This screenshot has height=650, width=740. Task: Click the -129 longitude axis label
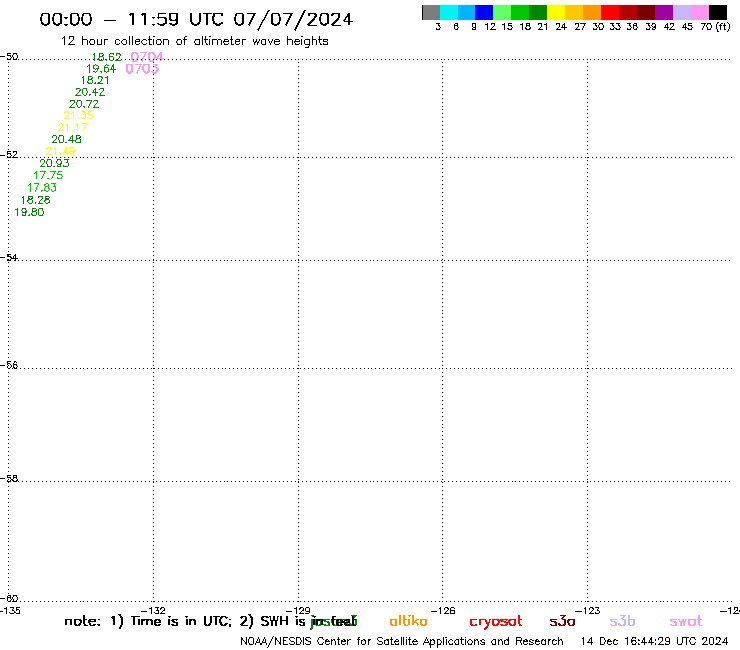pyautogui.click(x=298, y=610)
